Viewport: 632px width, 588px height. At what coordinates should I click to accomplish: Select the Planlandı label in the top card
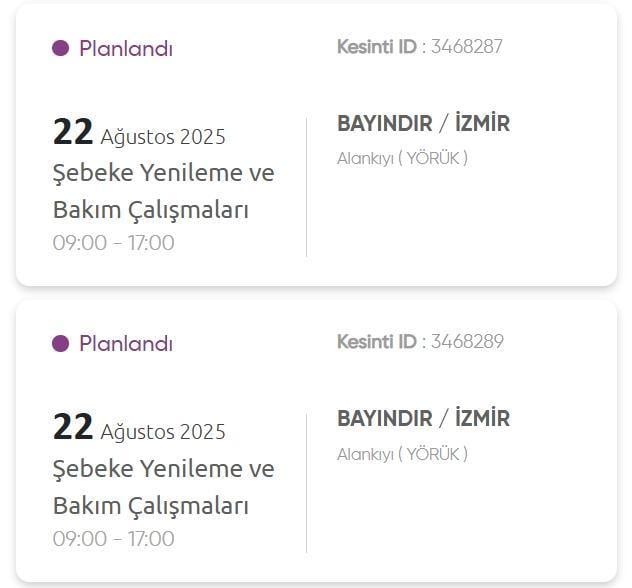(125, 48)
